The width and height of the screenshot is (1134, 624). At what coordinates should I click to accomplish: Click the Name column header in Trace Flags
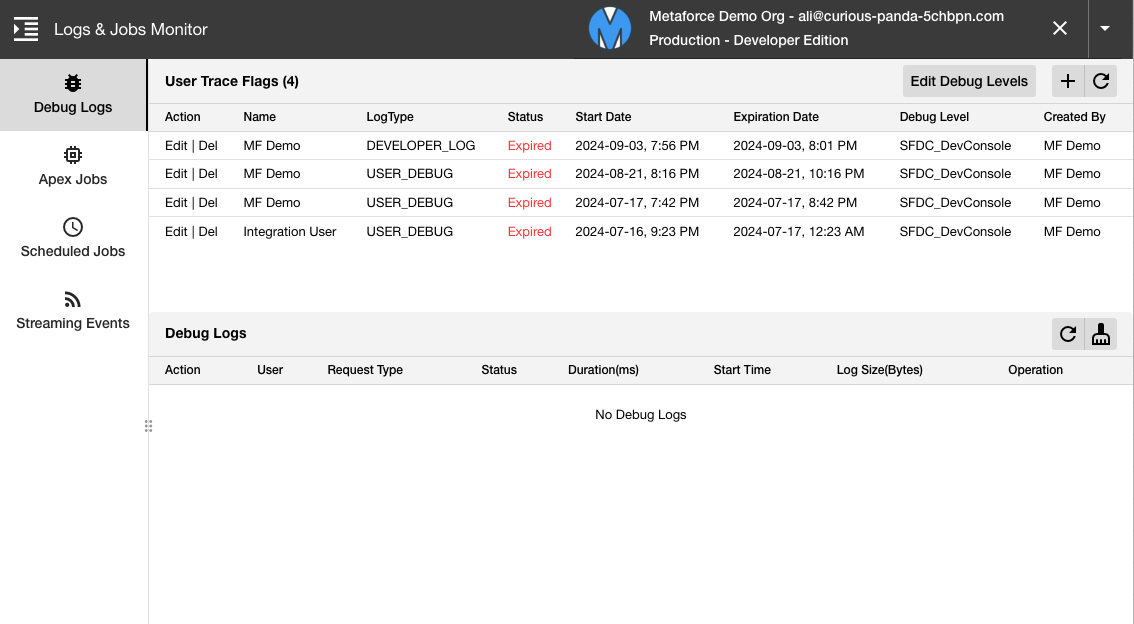[260, 117]
